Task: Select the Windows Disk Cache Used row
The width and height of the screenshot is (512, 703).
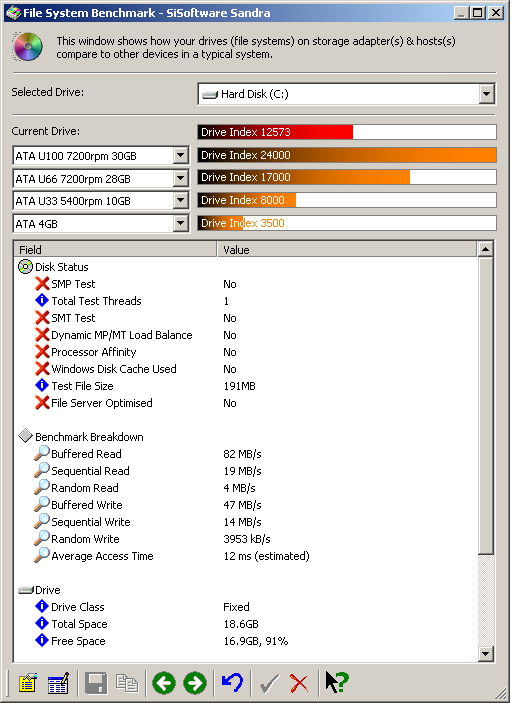Action: pyautogui.click(x=246, y=369)
